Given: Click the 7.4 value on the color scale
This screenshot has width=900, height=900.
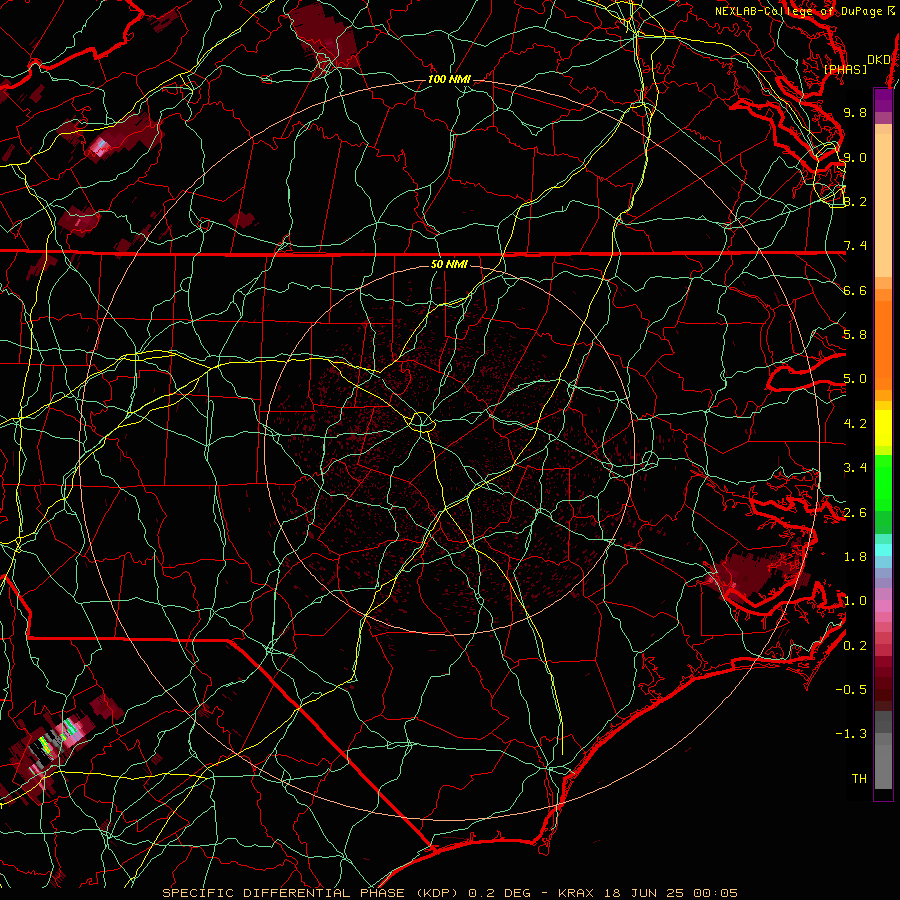Looking at the screenshot, I should (855, 246).
